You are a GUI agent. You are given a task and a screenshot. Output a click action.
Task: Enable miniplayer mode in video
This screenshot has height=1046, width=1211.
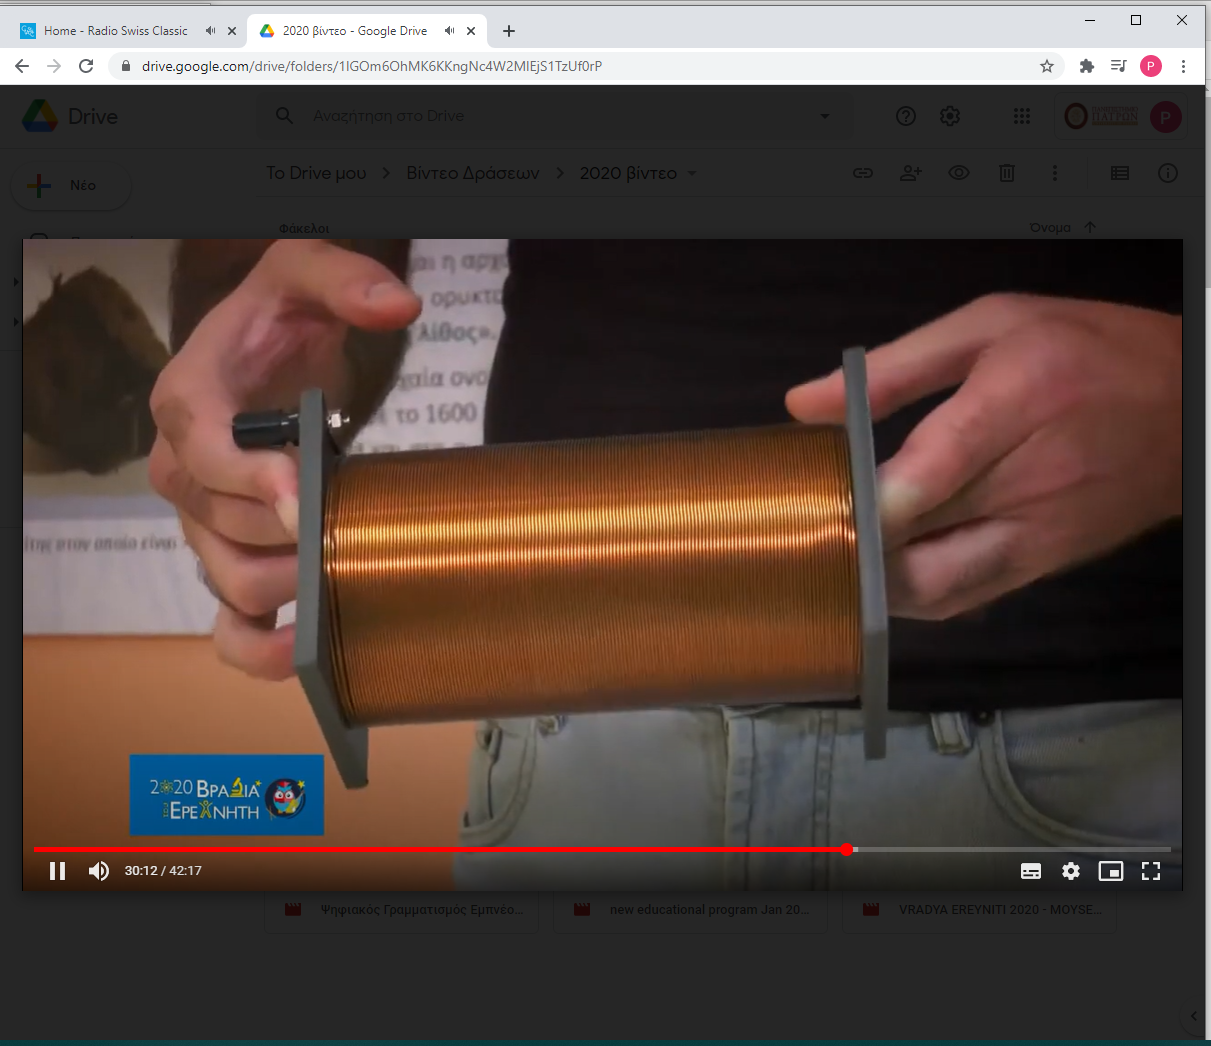[x=1111, y=871]
